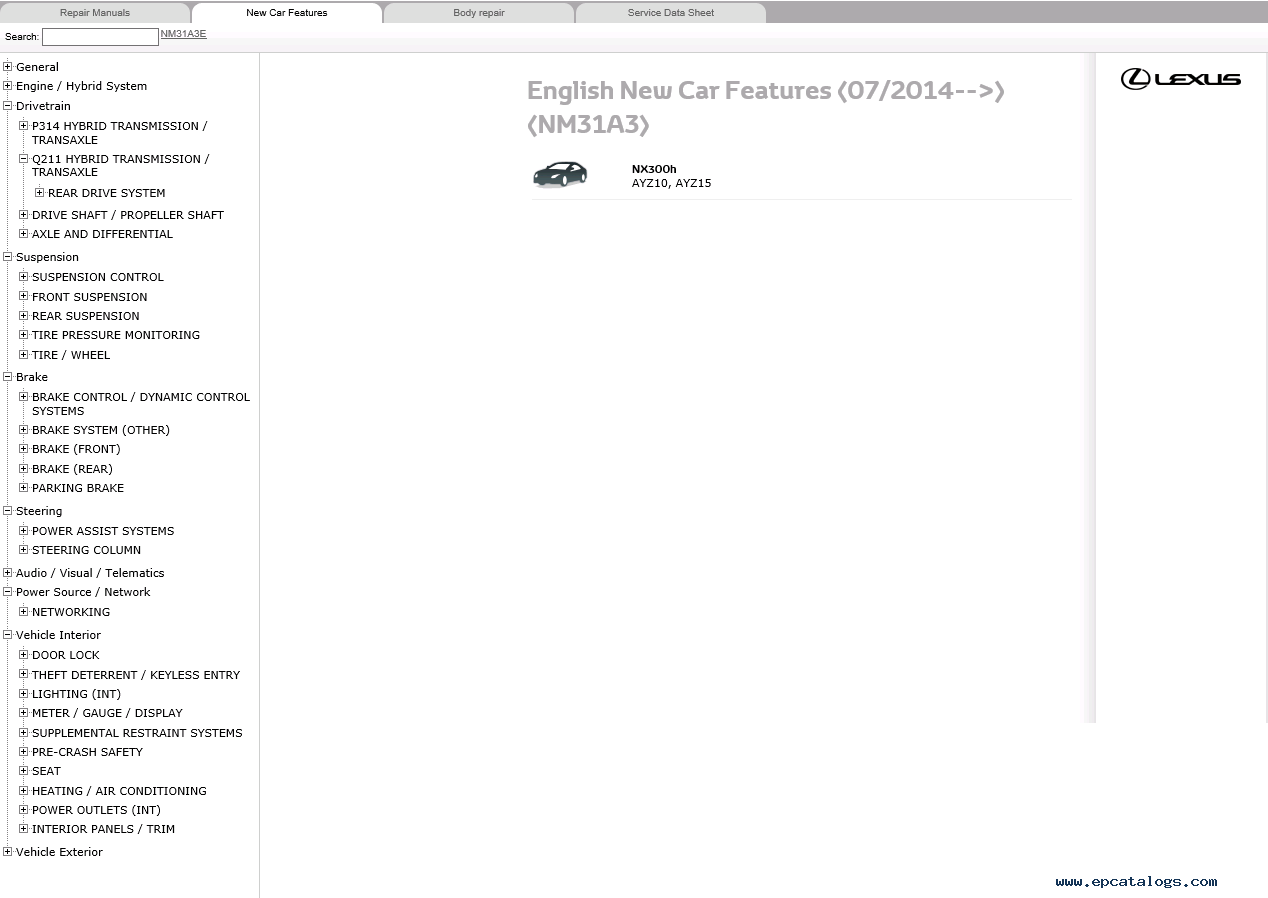The height and width of the screenshot is (898, 1268).
Task: Expand the BRAKE (FRONT) node
Action: click(x=24, y=449)
